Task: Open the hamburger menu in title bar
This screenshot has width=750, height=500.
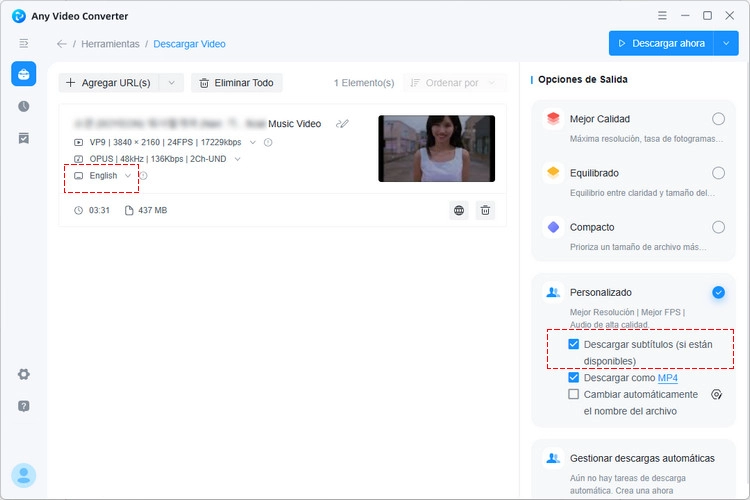Action: pyautogui.click(x=662, y=16)
